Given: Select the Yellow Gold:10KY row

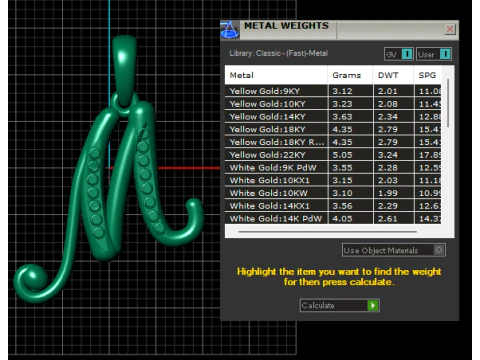Looking at the screenshot, I should point(333,104).
